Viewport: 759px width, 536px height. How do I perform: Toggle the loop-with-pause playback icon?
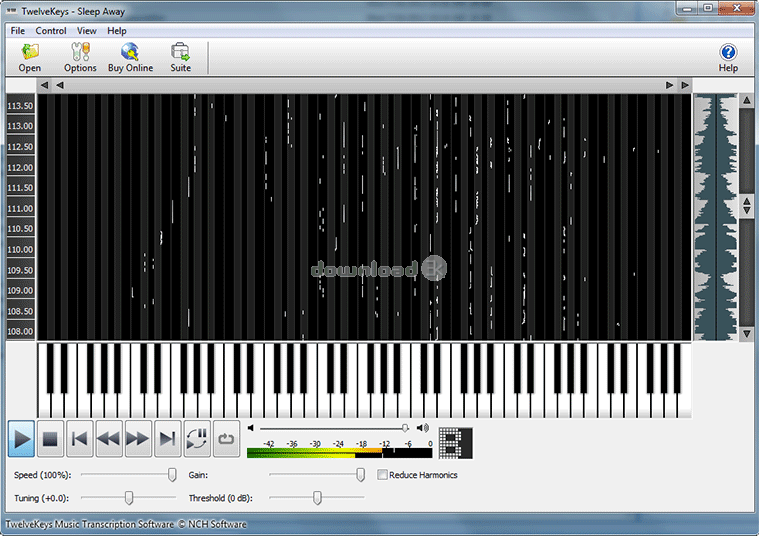click(x=197, y=439)
